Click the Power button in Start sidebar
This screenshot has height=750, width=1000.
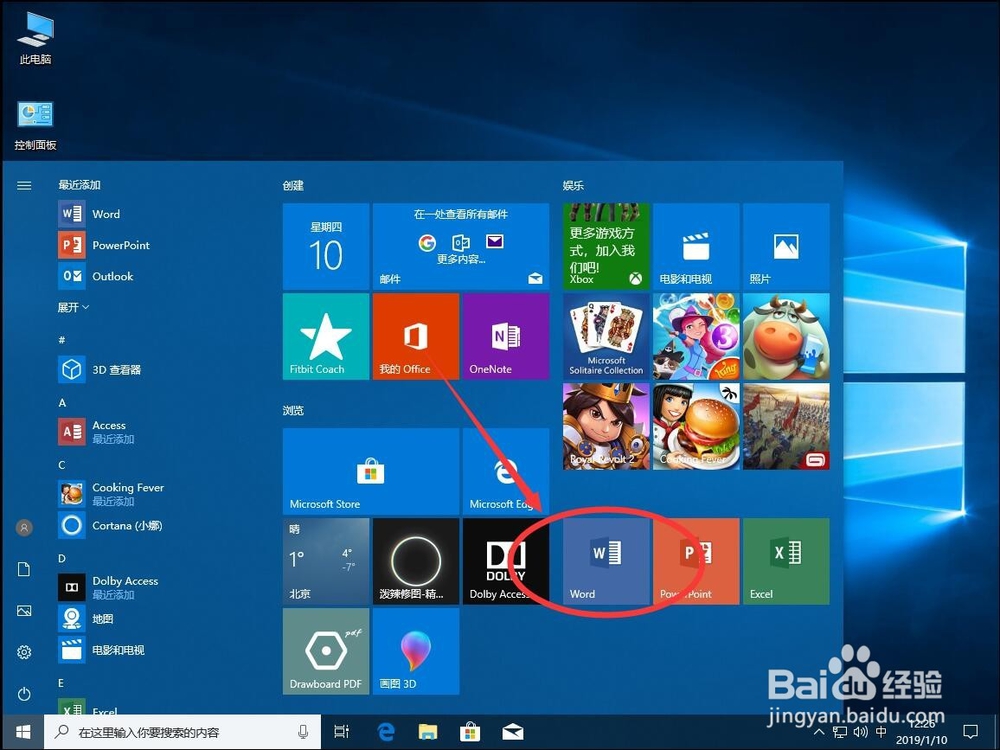coord(24,694)
